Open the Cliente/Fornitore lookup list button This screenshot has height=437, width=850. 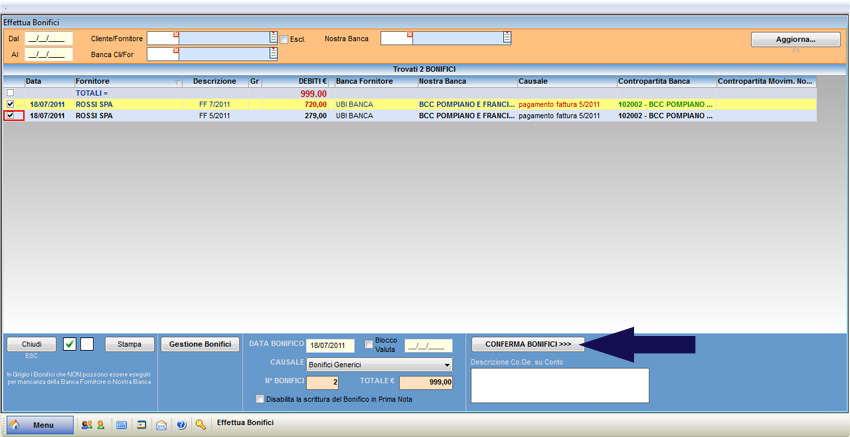273,38
